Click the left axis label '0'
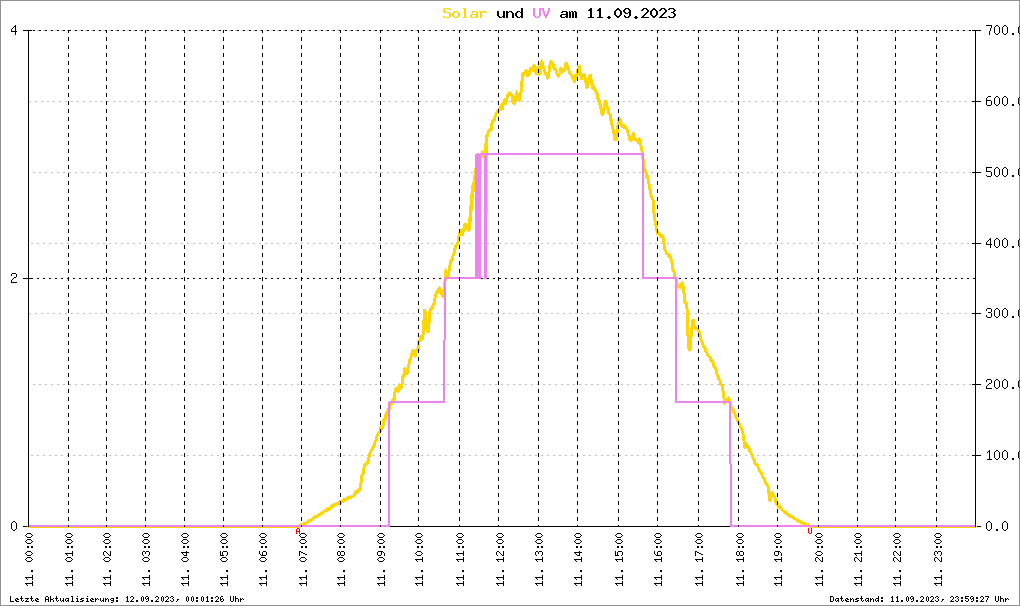Image resolution: width=1020 pixels, height=606 pixels. pyautogui.click(x=14, y=526)
